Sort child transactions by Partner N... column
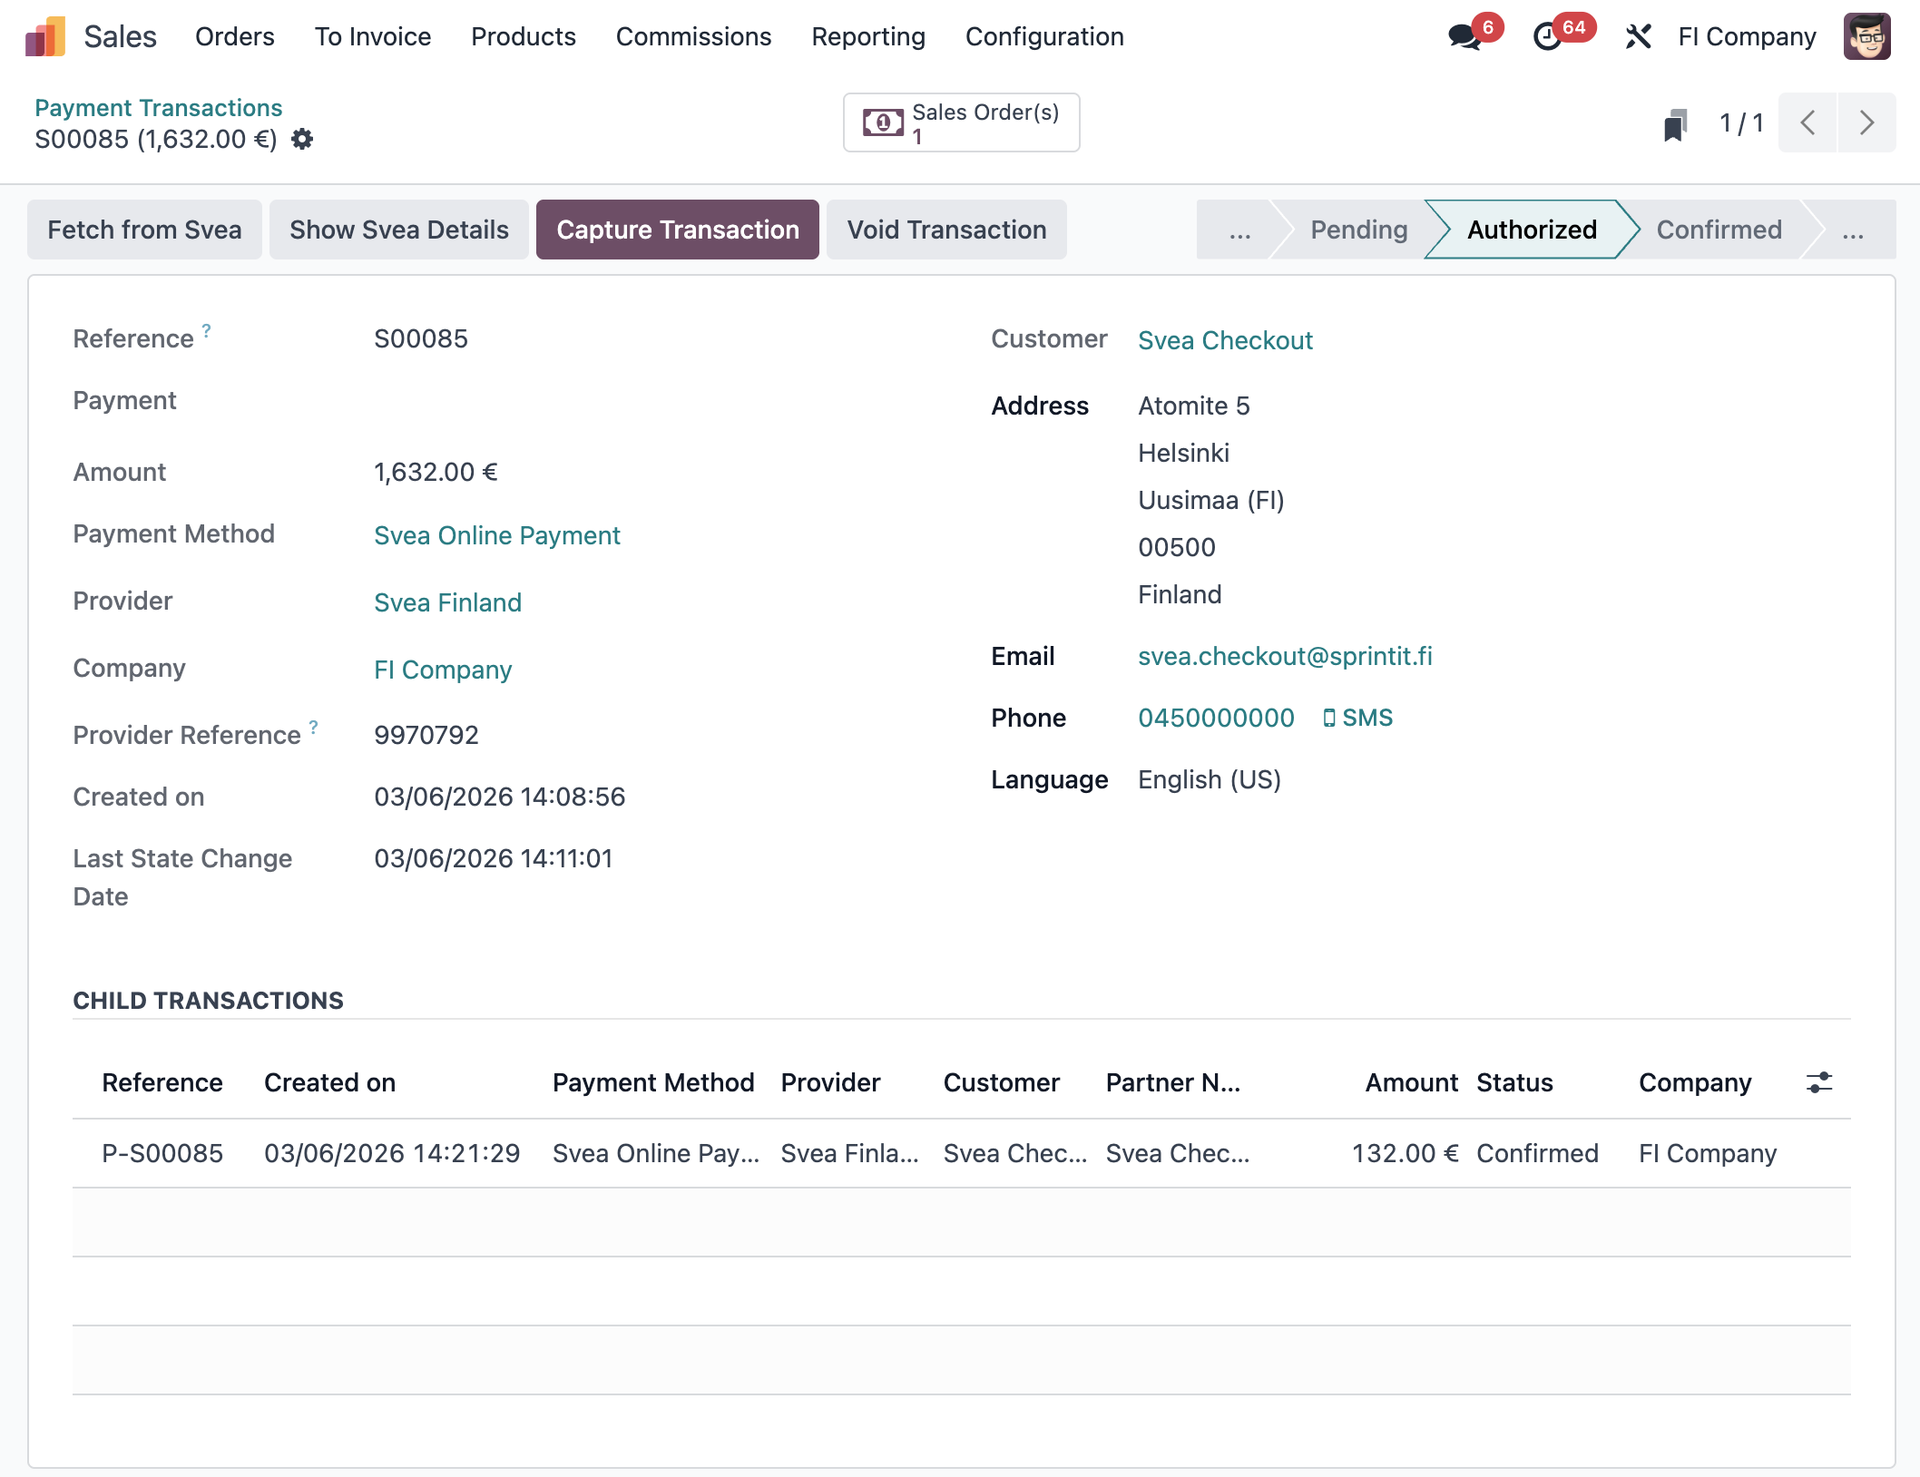The height and width of the screenshot is (1477, 1920). tap(1173, 1083)
